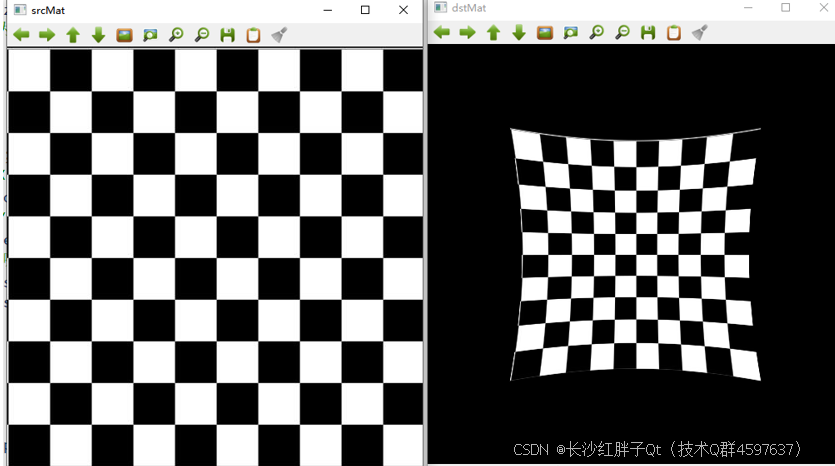Fit srcMat image to window
835x466 pixels.
[150, 35]
